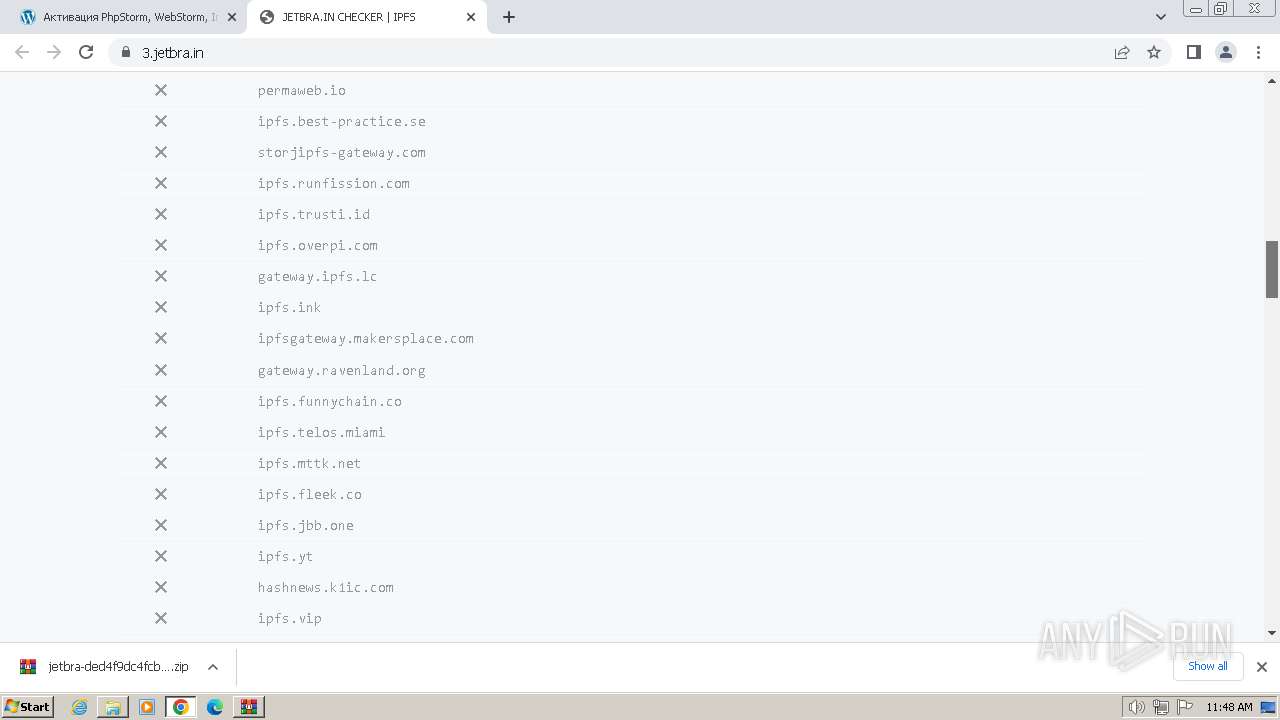Click the gateway.ravenland.org gateway name

pyautogui.click(x=342, y=370)
